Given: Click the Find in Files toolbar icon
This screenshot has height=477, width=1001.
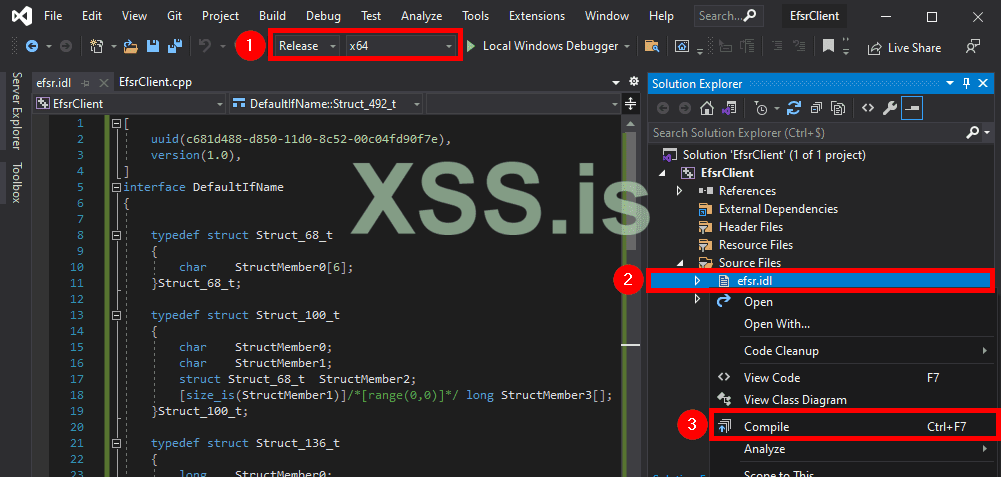Looking at the screenshot, I should (651, 46).
